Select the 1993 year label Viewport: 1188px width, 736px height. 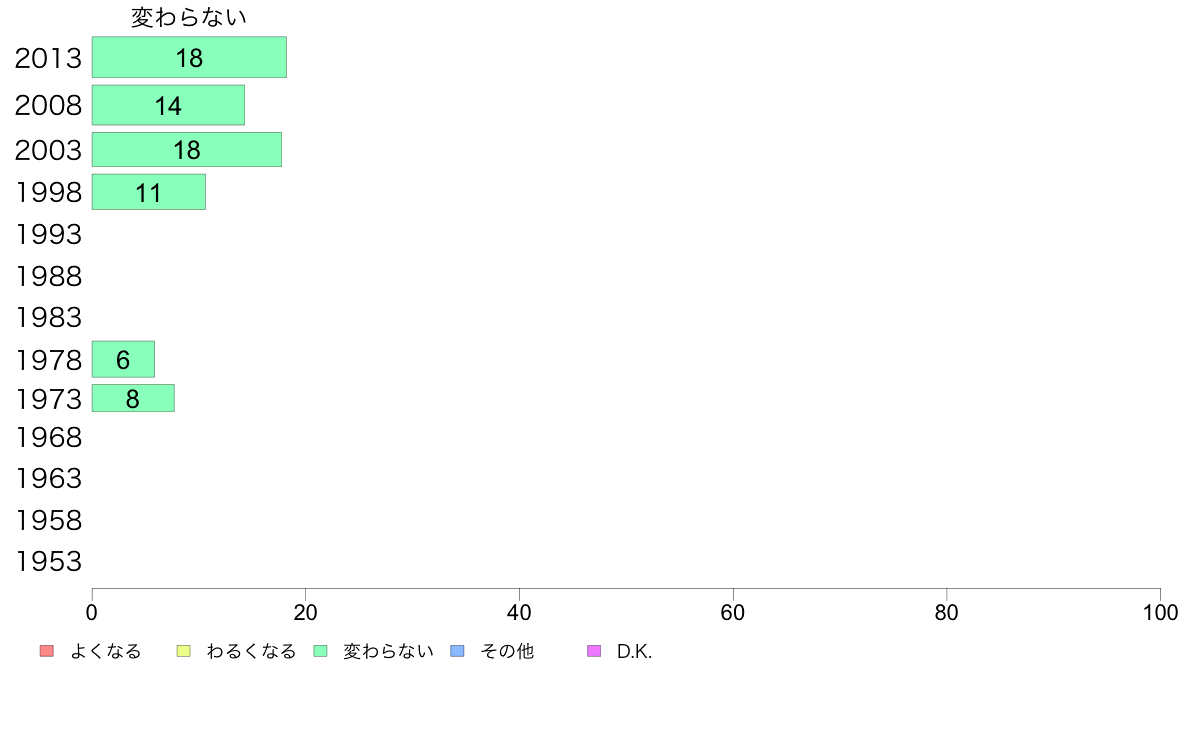48,234
